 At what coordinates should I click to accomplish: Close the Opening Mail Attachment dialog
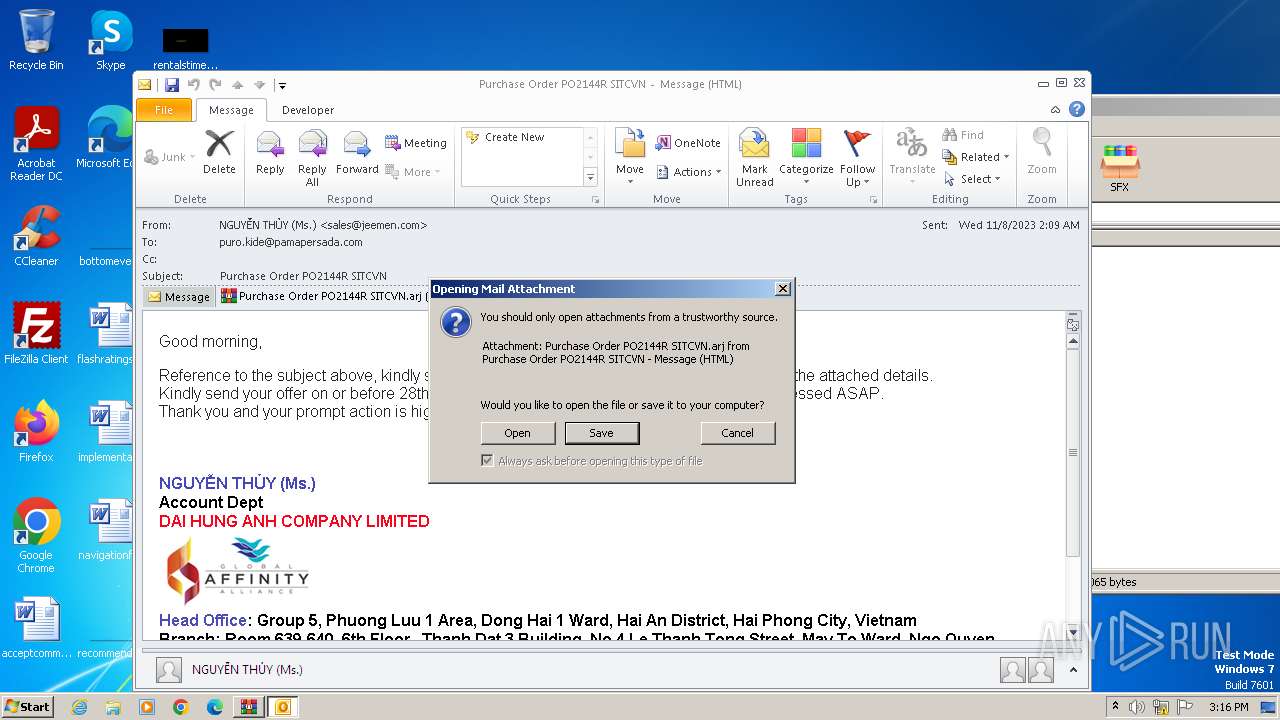(783, 289)
